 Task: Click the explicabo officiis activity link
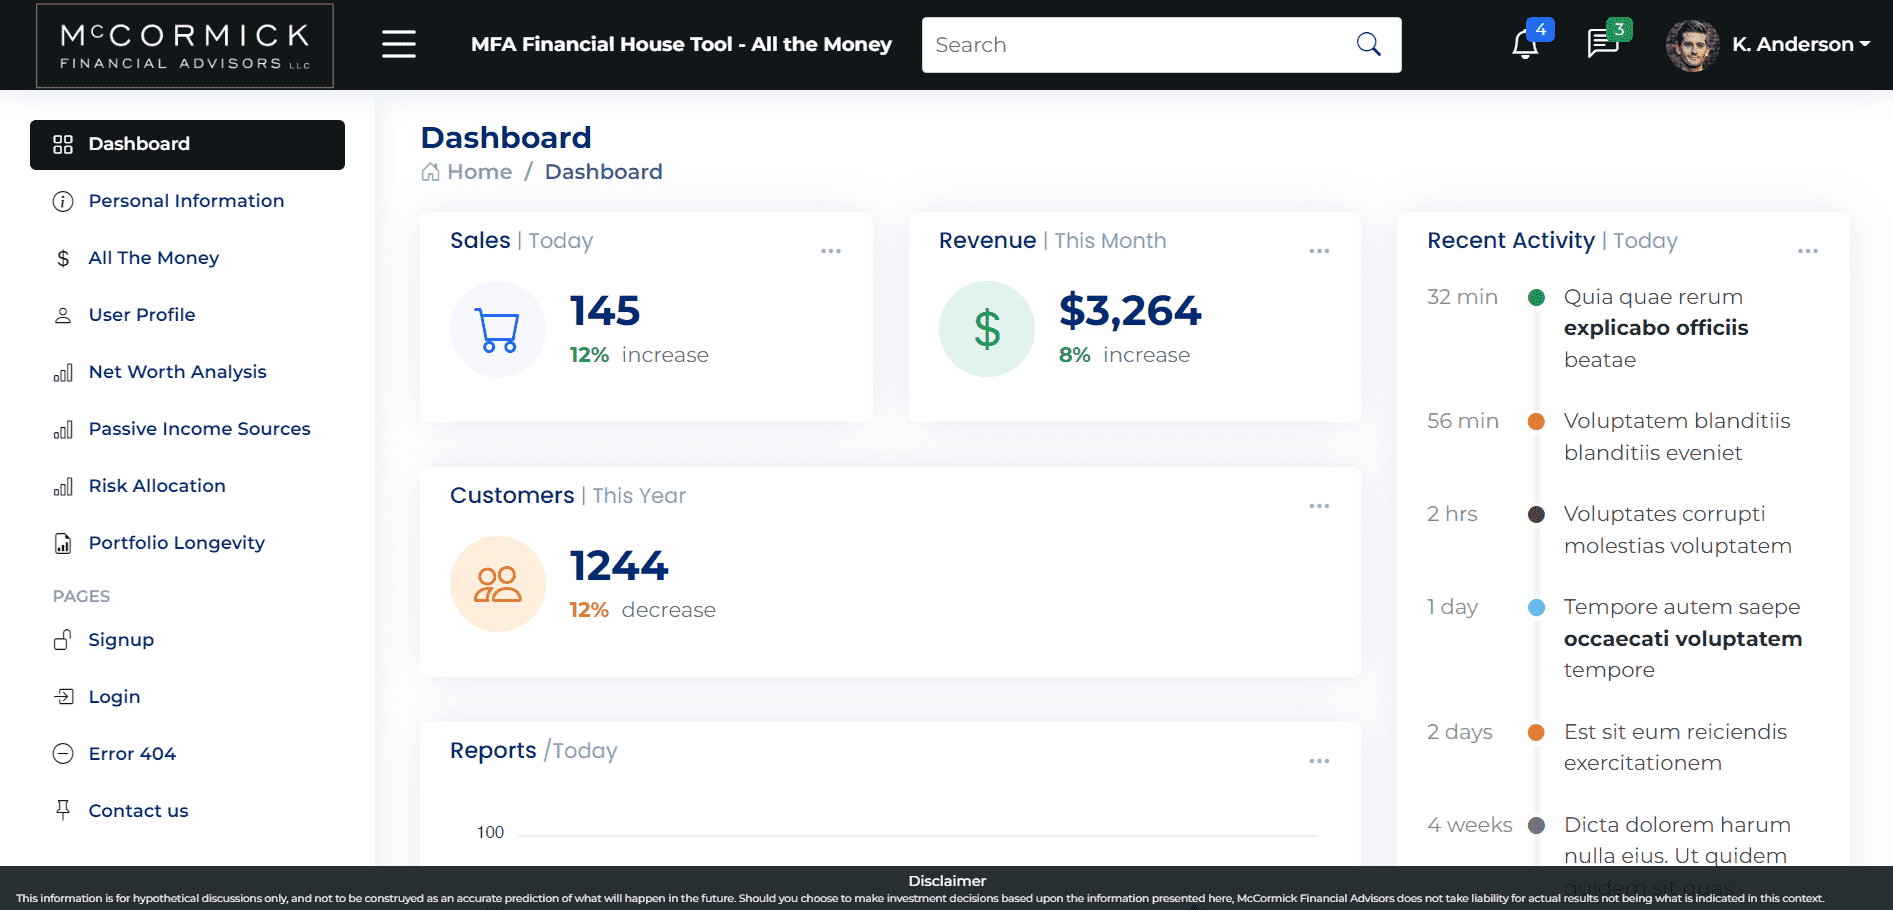click(x=1656, y=328)
